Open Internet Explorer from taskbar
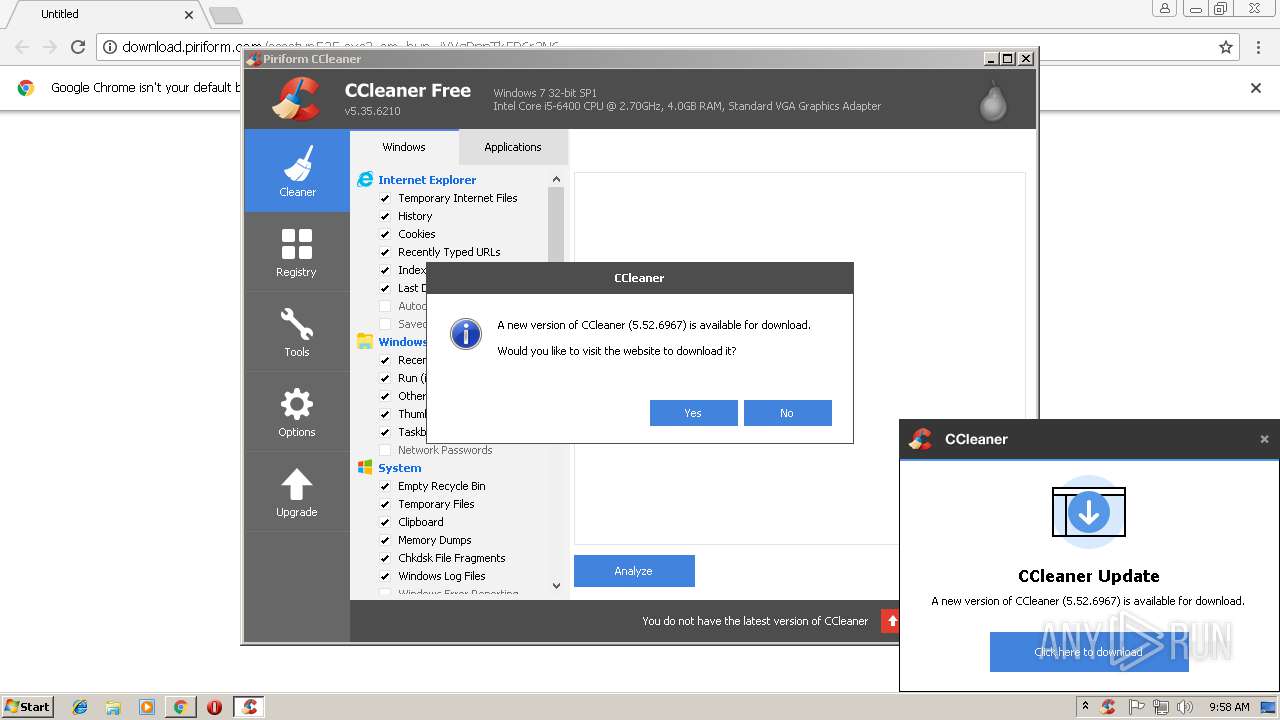 (x=80, y=707)
